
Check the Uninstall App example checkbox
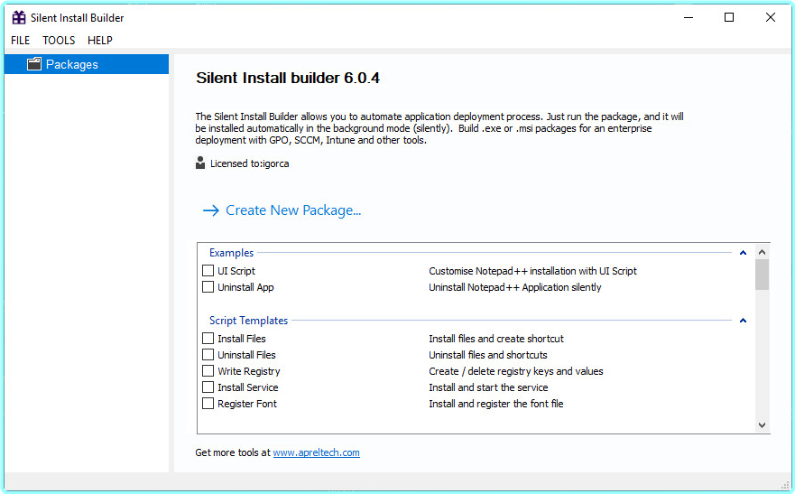208,287
